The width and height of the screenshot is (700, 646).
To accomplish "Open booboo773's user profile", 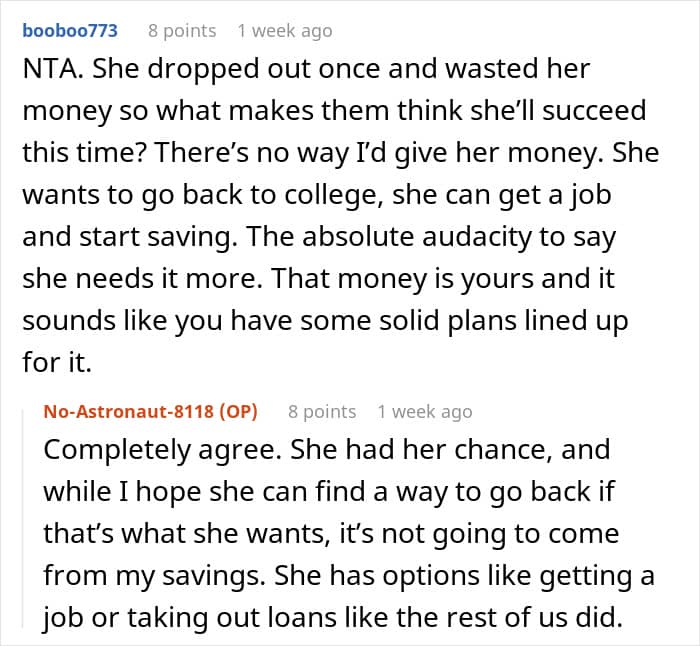I will click(x=70, y=31).
